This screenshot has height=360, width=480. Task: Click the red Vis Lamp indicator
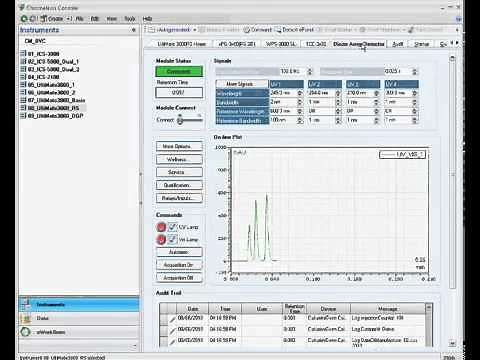tap(161, 239)
